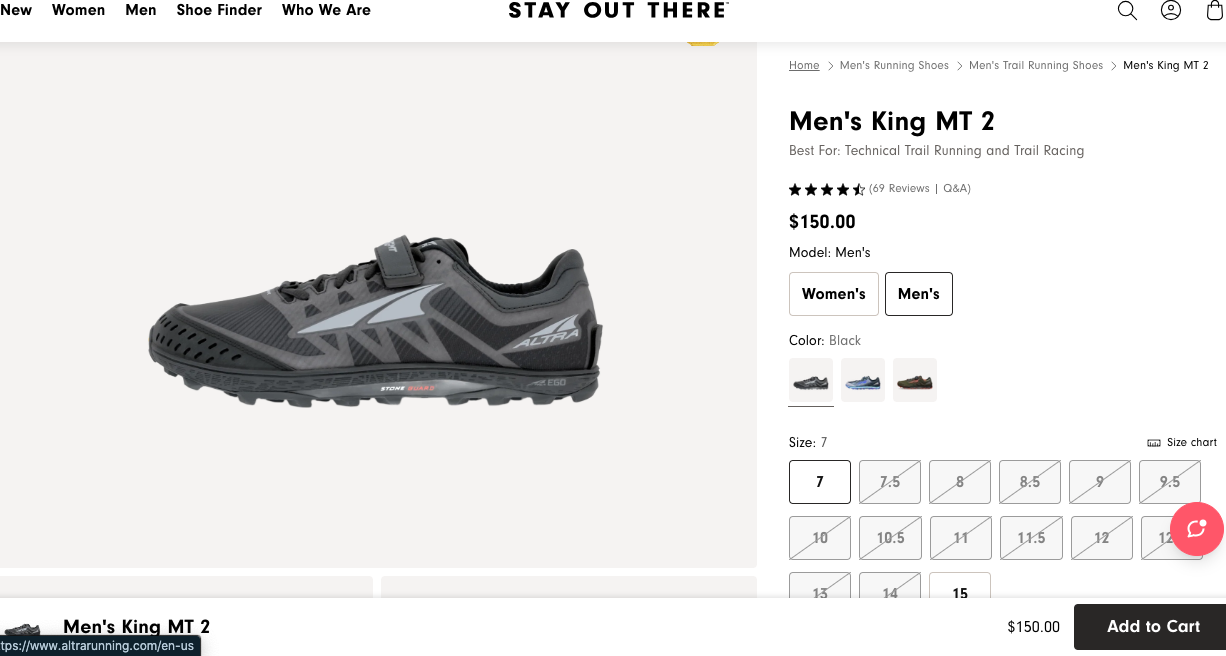Open the red live chat bubble
This screenshot has height=656, width=1226.
pyautogui.click(x=1196, y=528)
